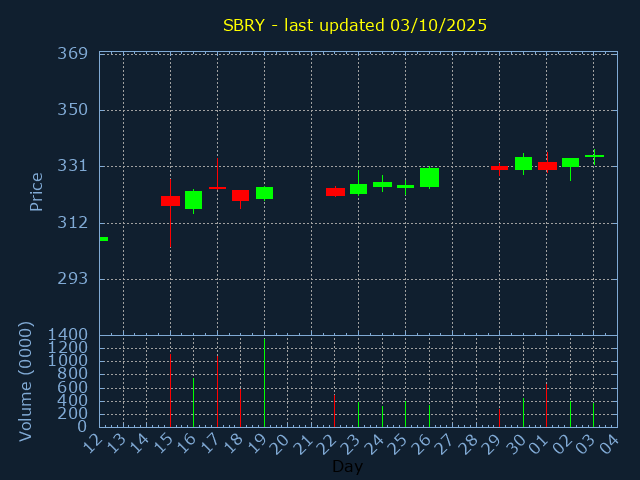Click the red candlestick on day 18
The image size is (640, 480).
[240, 196]
